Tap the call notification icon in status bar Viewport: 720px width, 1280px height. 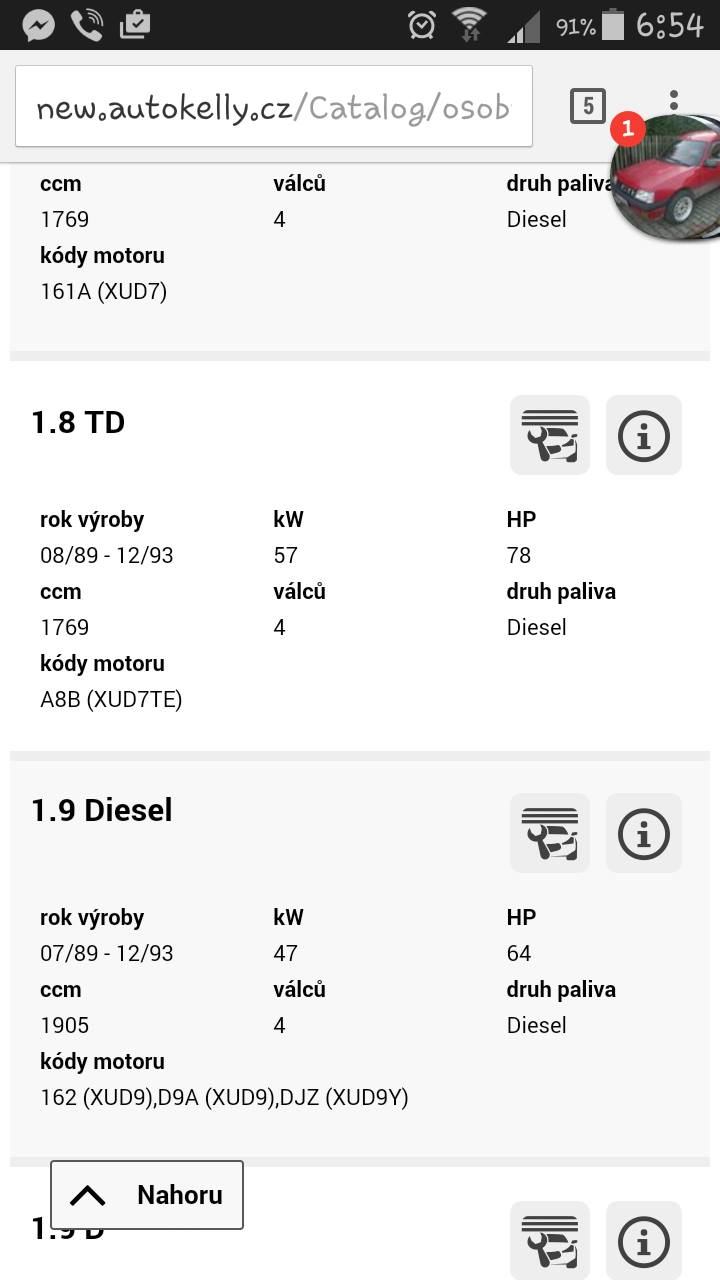pyautogui.click(x=87, y=25)
